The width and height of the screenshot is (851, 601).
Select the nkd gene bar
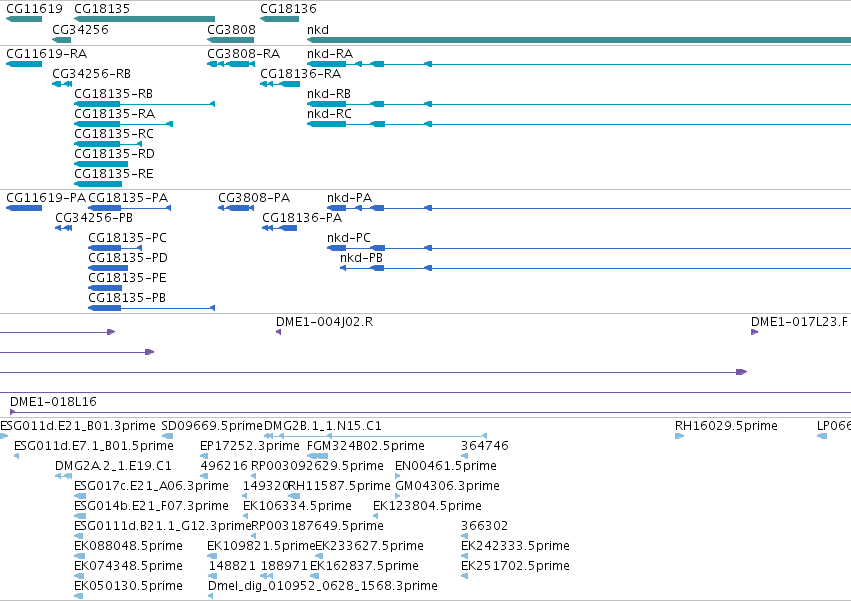[x=579, y=40]
